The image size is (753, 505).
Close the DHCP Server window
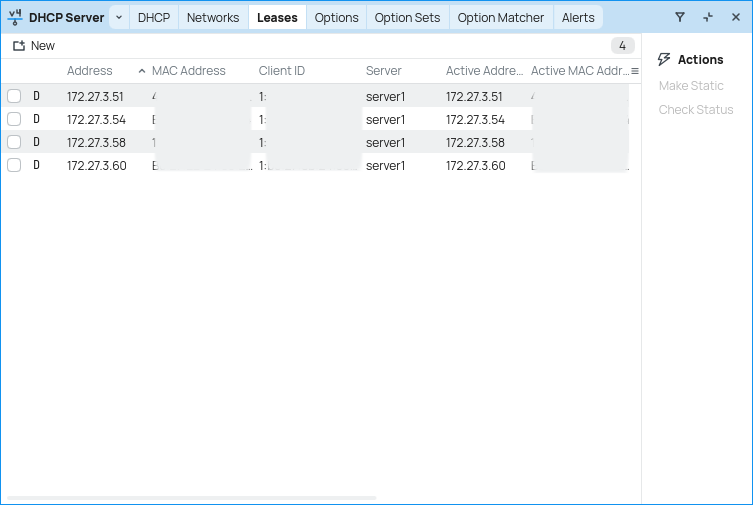(736, 17)
